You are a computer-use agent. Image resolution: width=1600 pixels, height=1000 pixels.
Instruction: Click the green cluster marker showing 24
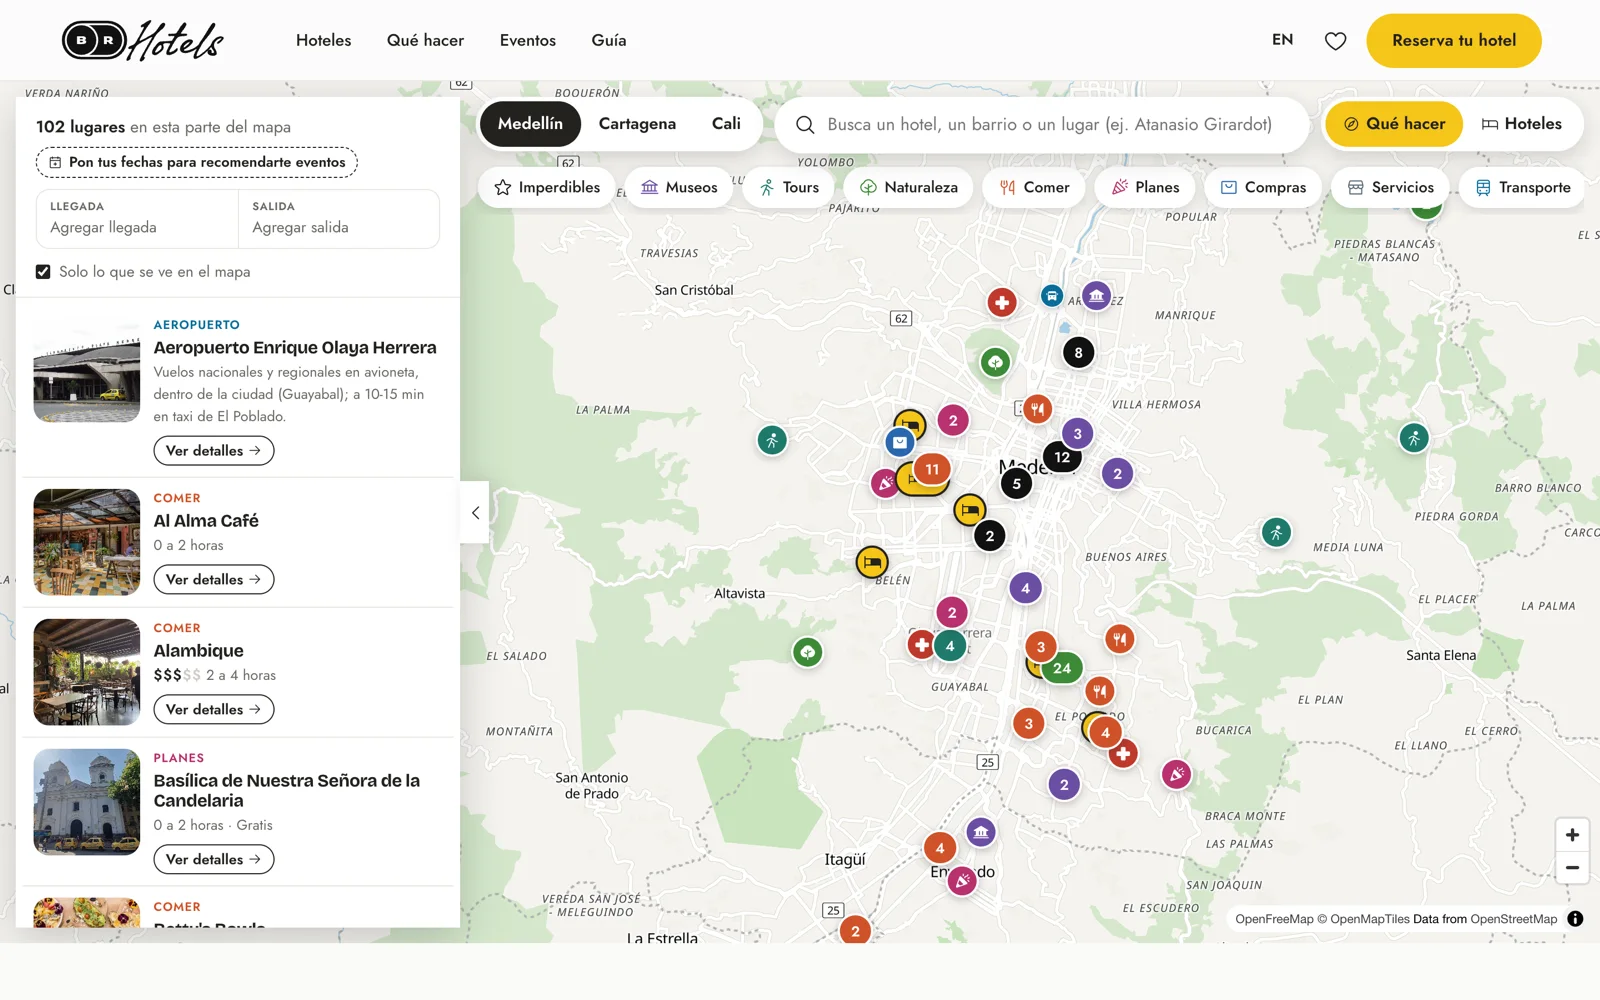[x=1062, y=668]
